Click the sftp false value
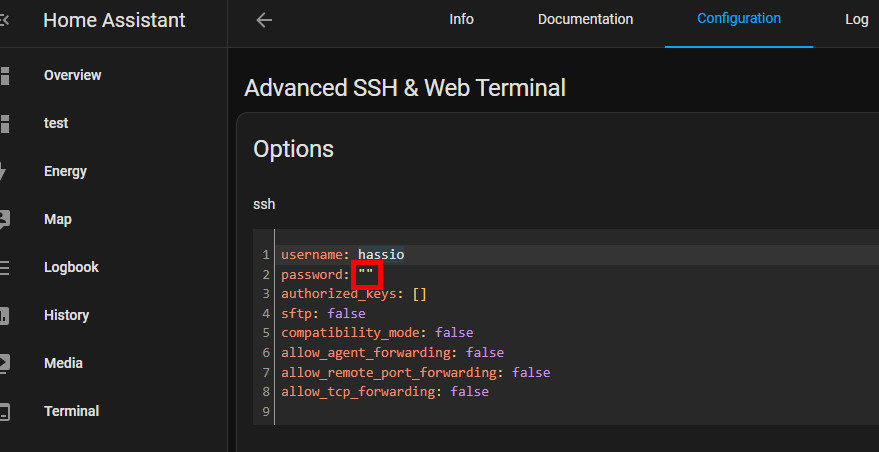This screenshot has height=452, width=879. [x=346, y=313]
